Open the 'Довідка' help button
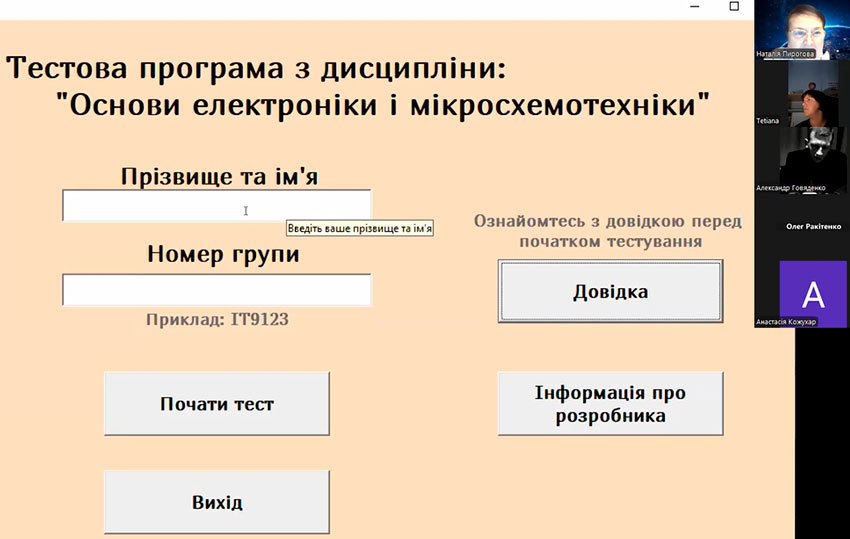The width and height of the screenshot is (850, 539). click(610, 292)
